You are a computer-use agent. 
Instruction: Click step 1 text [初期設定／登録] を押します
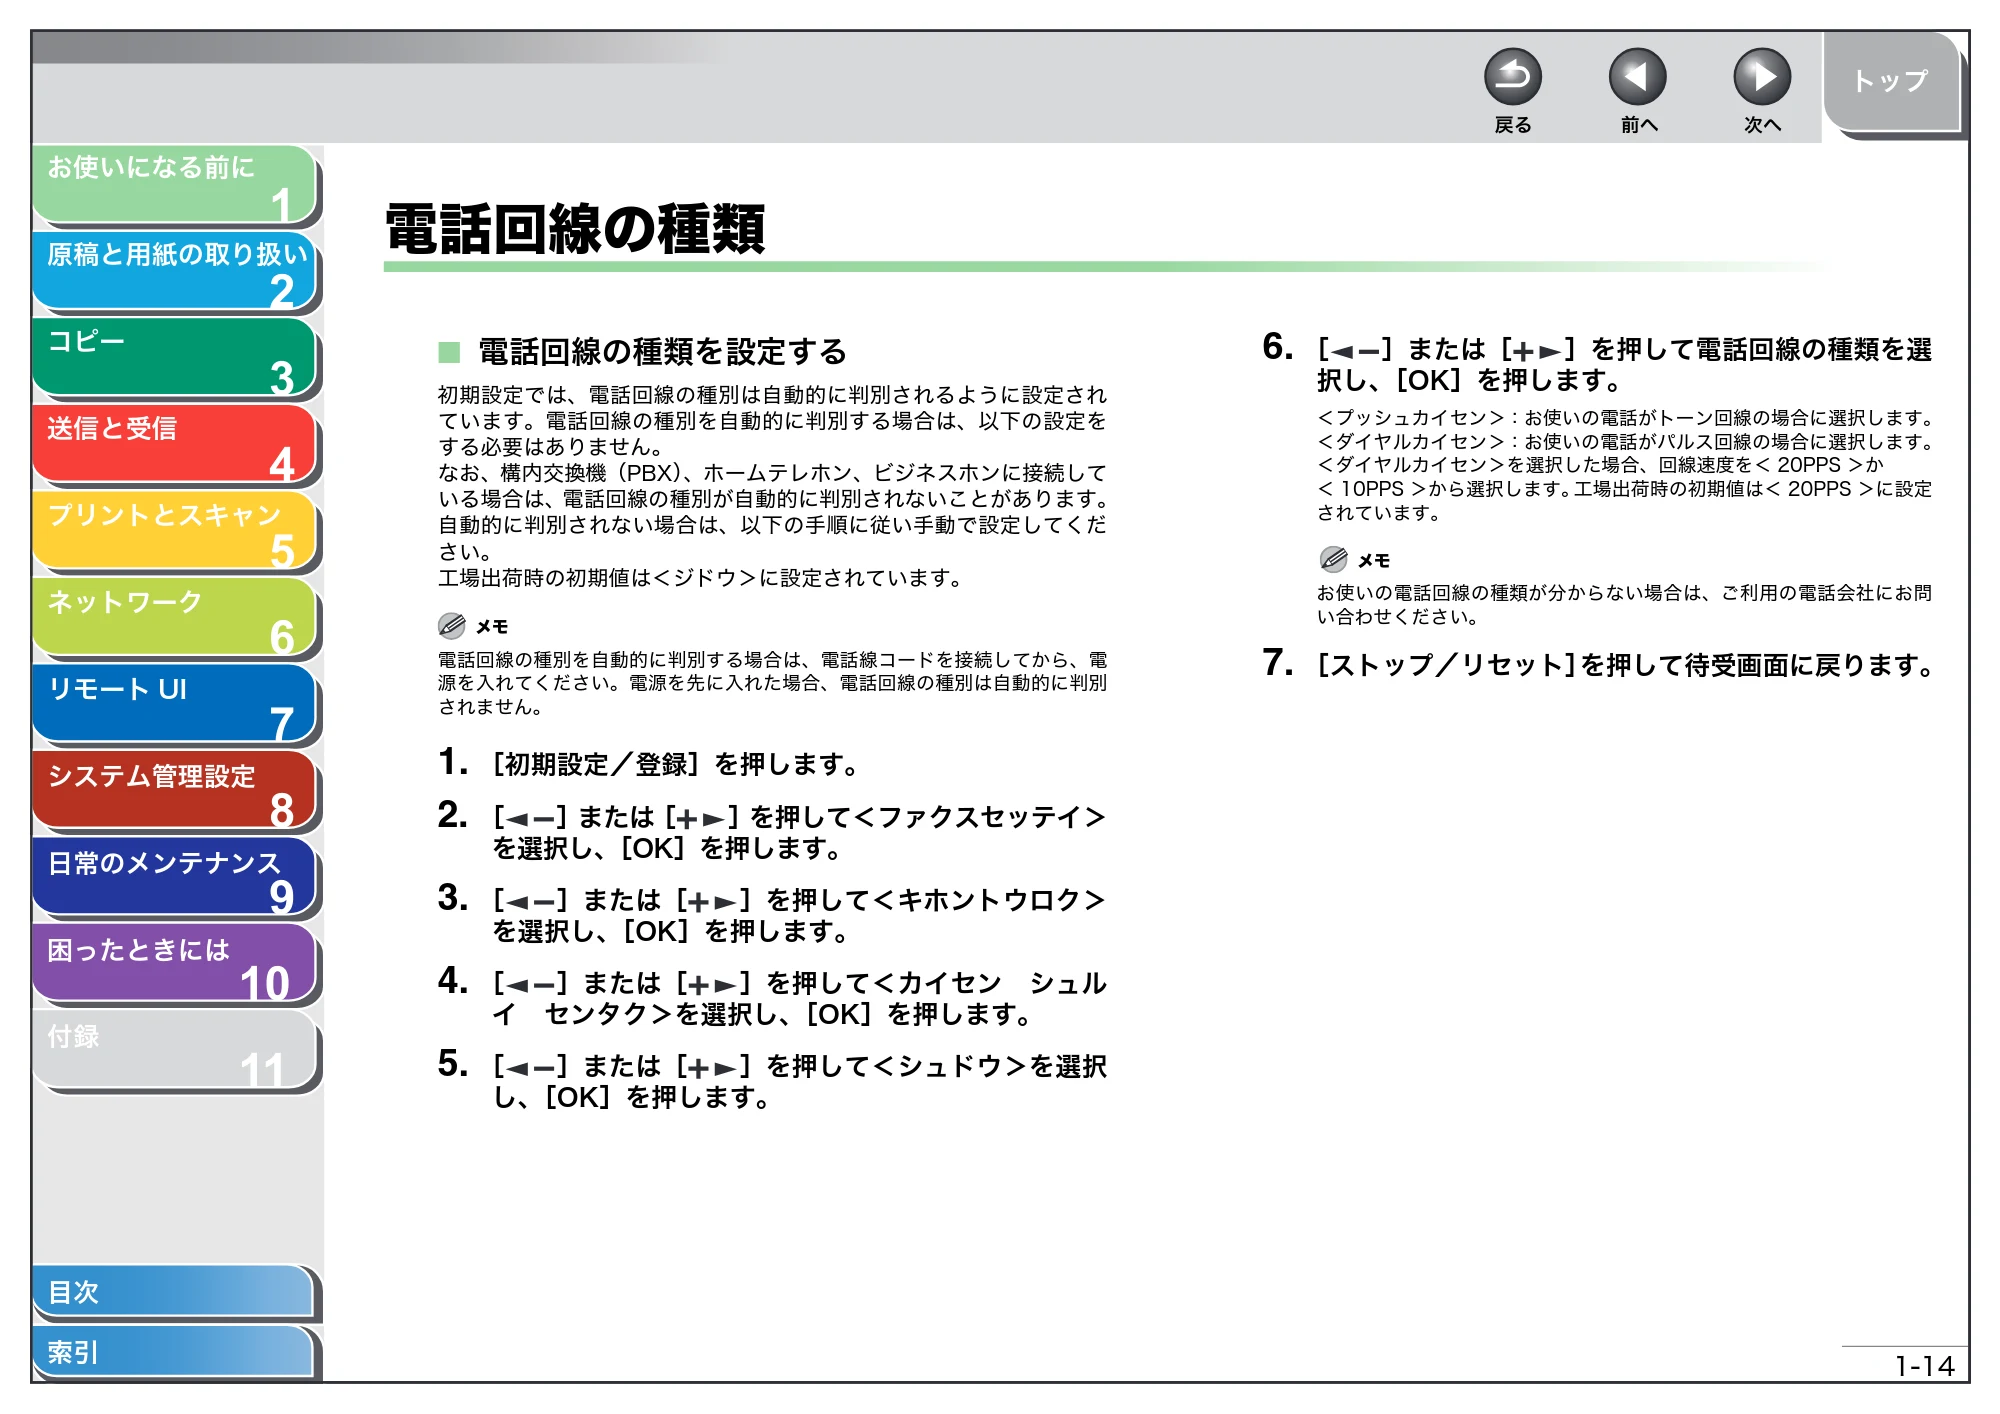pyautogui.click(x=675, y=765)
